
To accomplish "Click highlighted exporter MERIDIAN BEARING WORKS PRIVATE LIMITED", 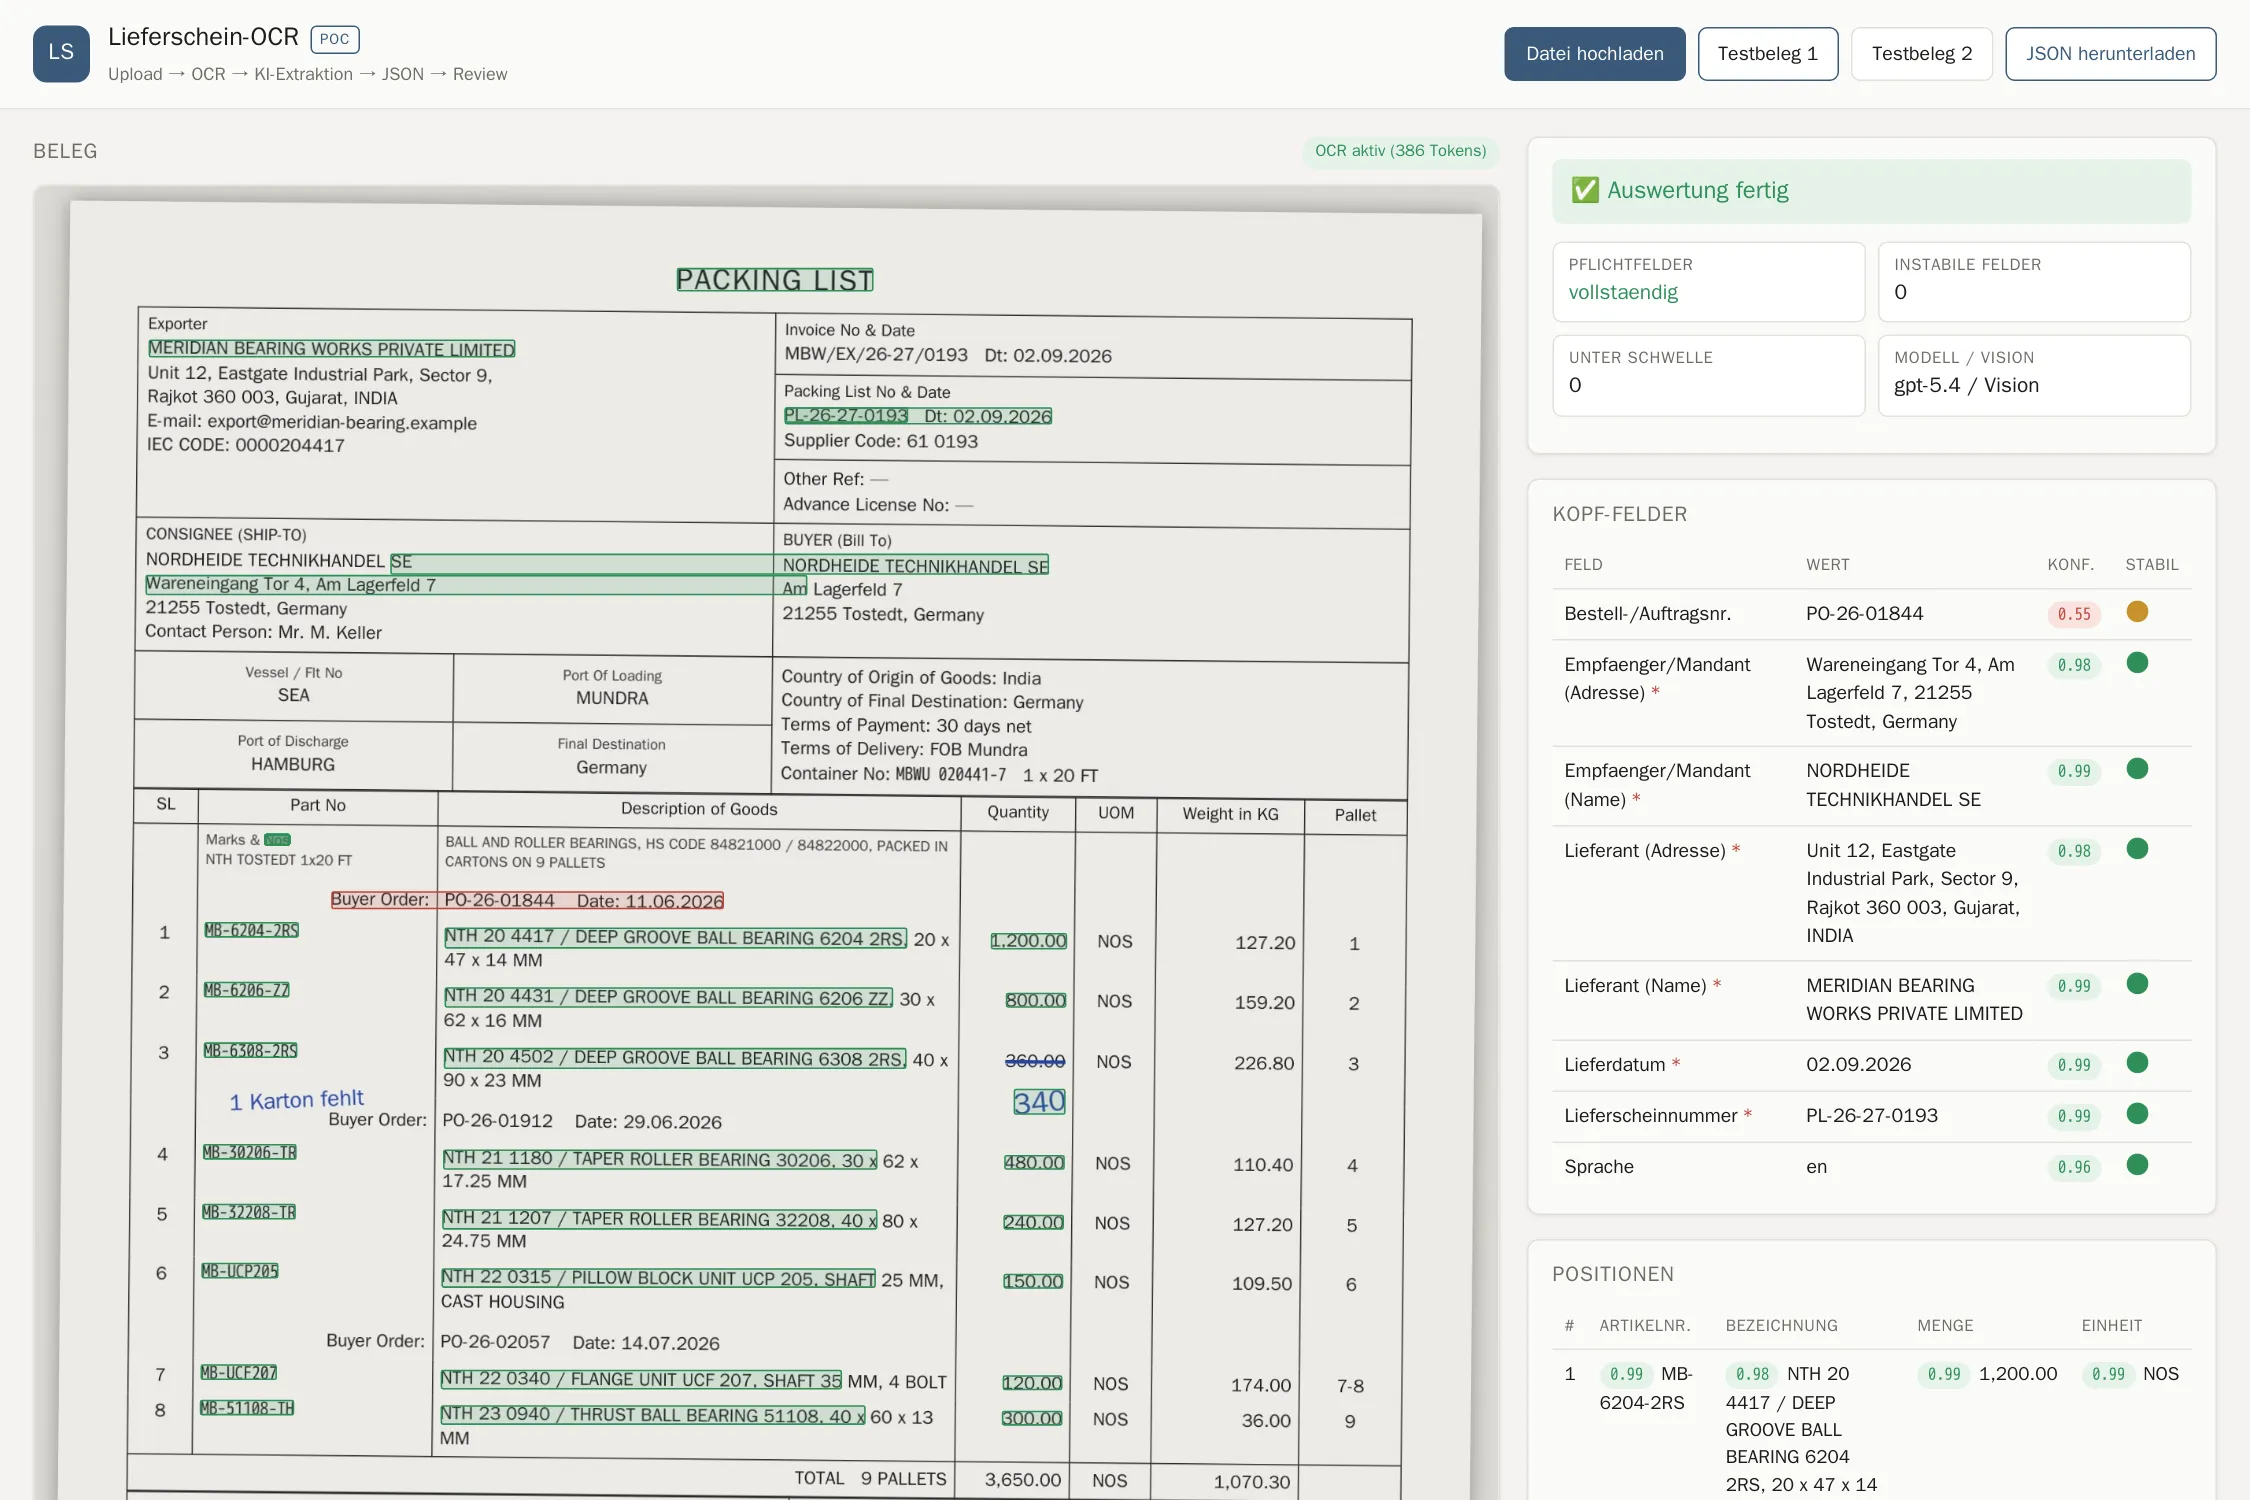I will 332,349.
